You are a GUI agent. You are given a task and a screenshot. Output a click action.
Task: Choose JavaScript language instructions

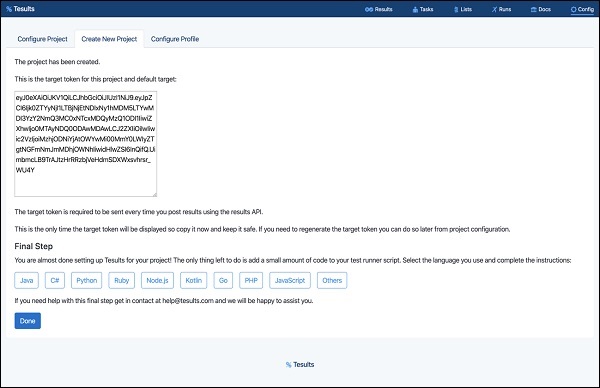click(x=290, y=280)
